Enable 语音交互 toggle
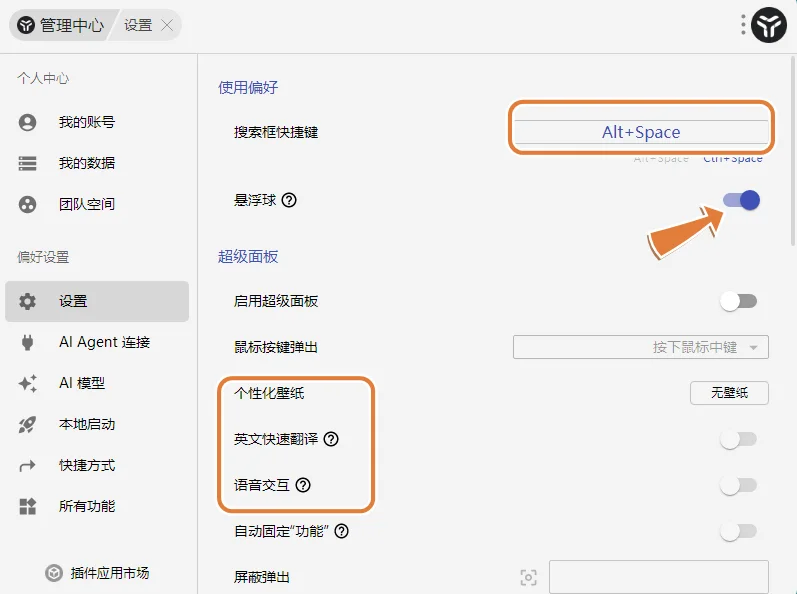 [x=739, y=485]
